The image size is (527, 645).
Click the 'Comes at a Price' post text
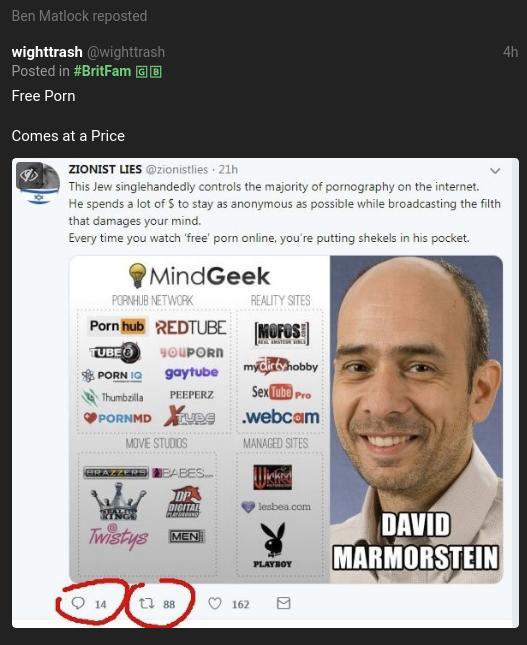68,136
